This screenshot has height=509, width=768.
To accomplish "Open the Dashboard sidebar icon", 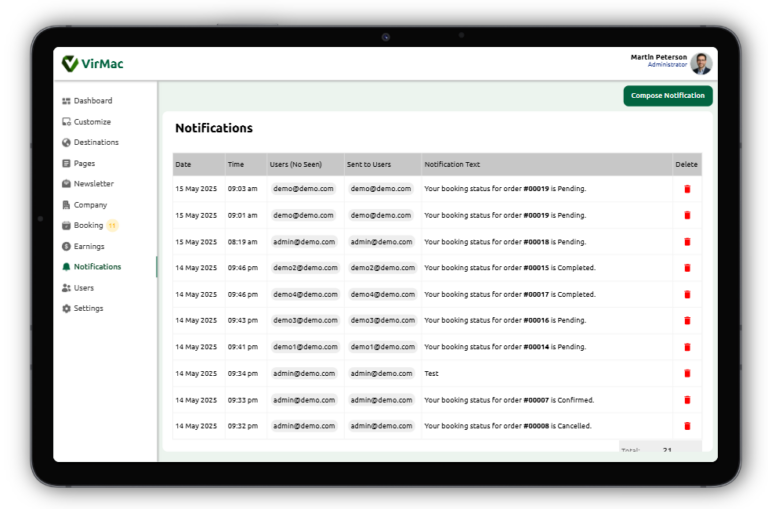I will pos(66,101).
